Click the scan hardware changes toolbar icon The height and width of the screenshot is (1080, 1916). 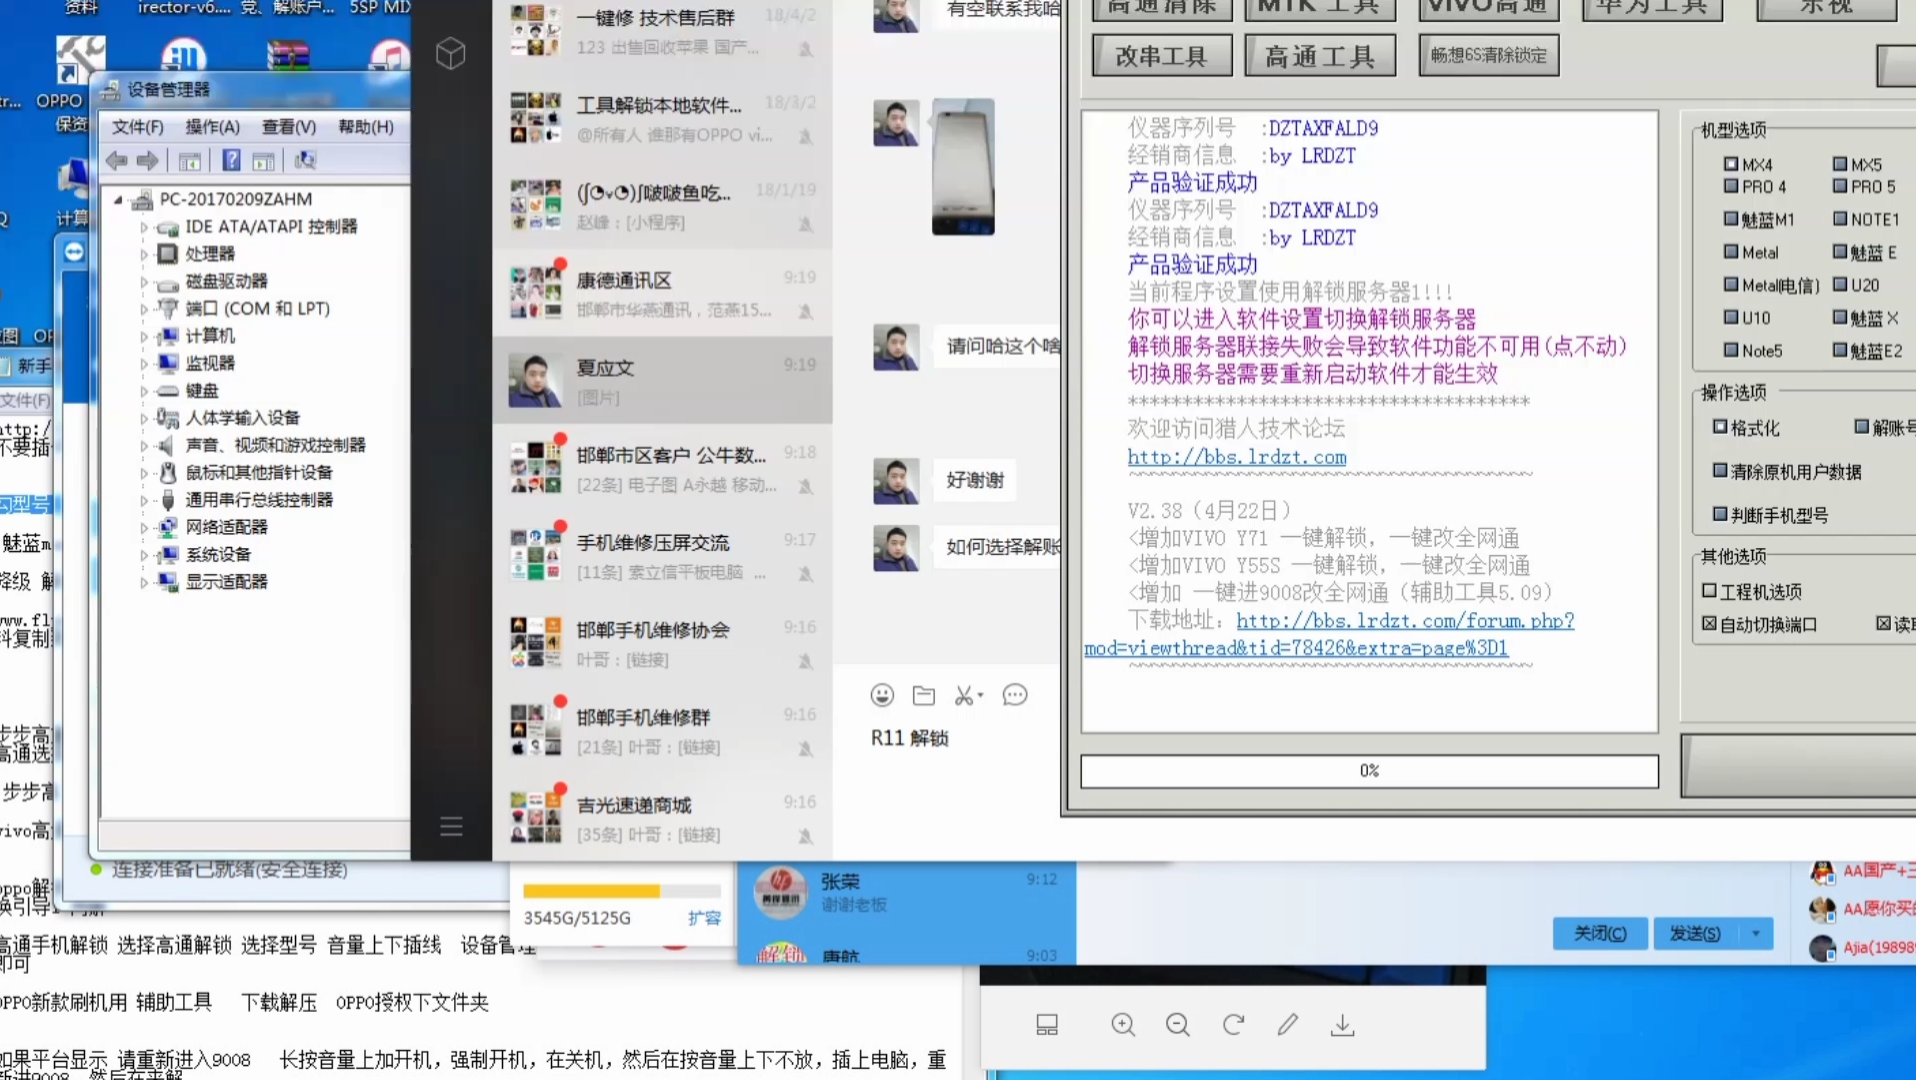(x=305, y=160)
